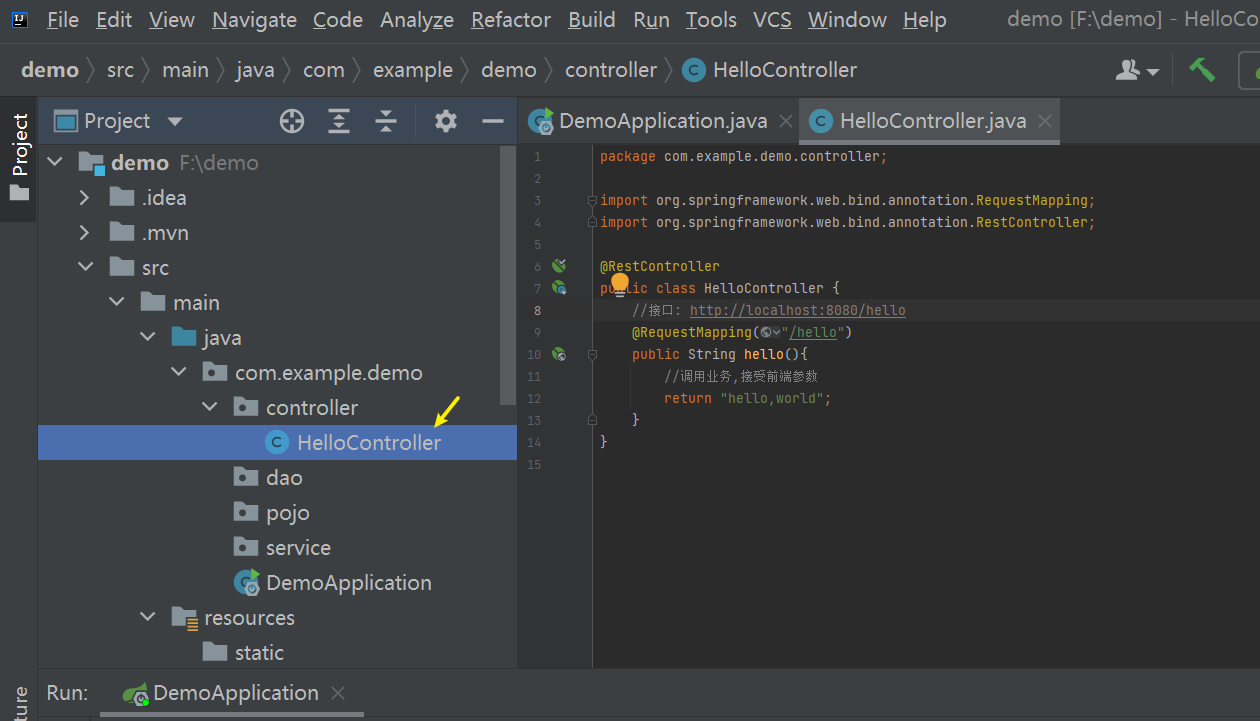Click the yellow lightbulb intention icon

(620, 284)
